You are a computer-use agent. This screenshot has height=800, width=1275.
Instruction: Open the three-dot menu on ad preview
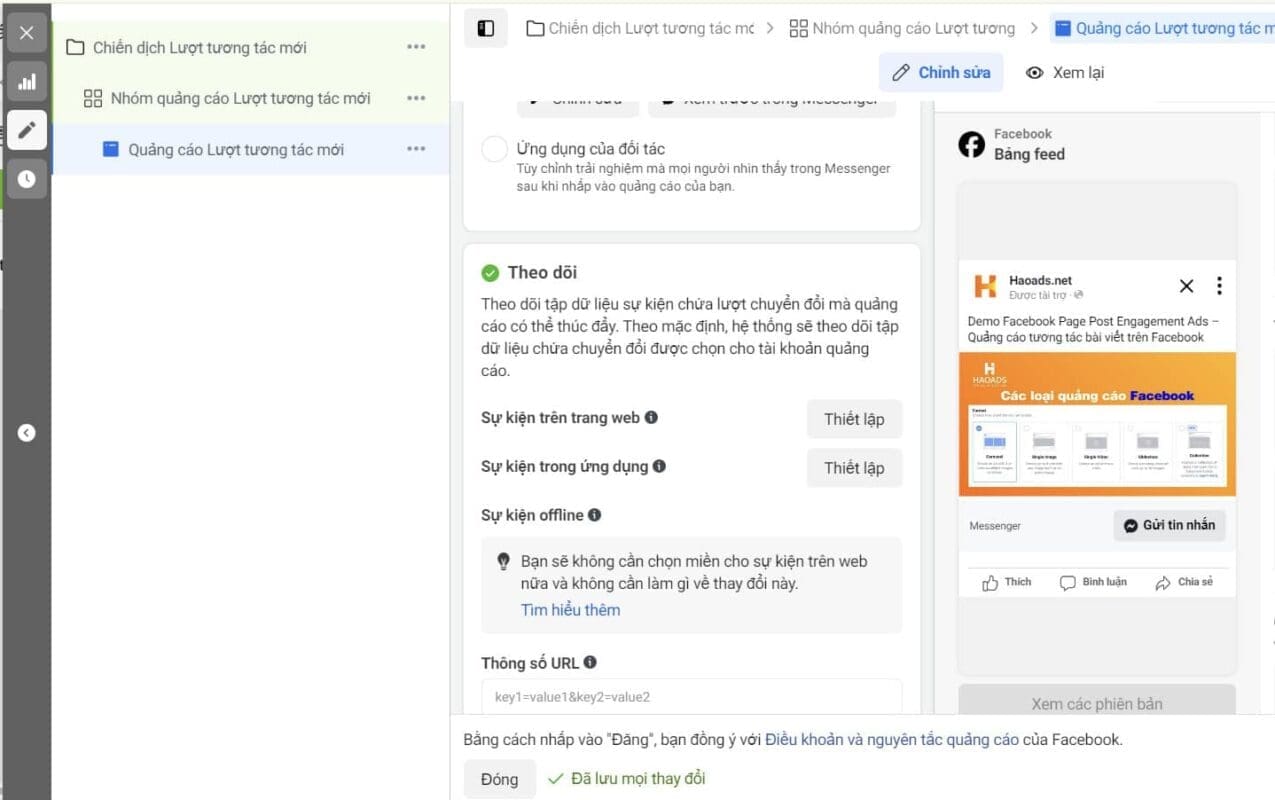point(1219,286)
